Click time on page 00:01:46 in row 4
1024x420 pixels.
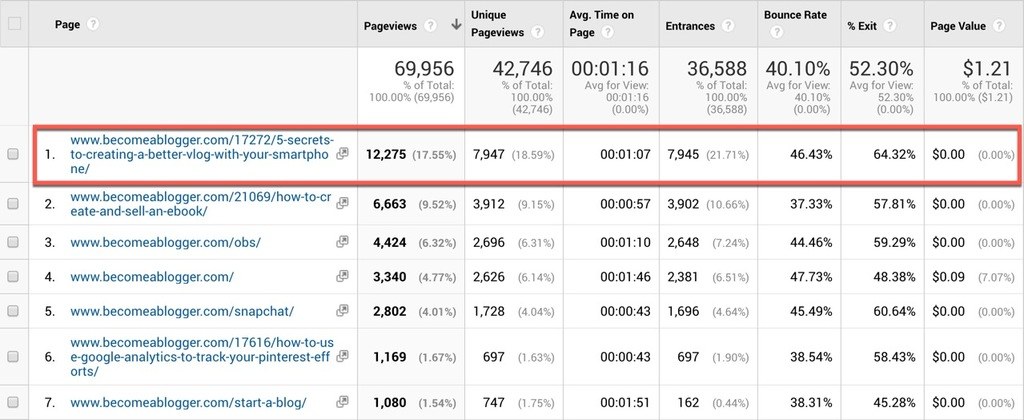[626, 277]
